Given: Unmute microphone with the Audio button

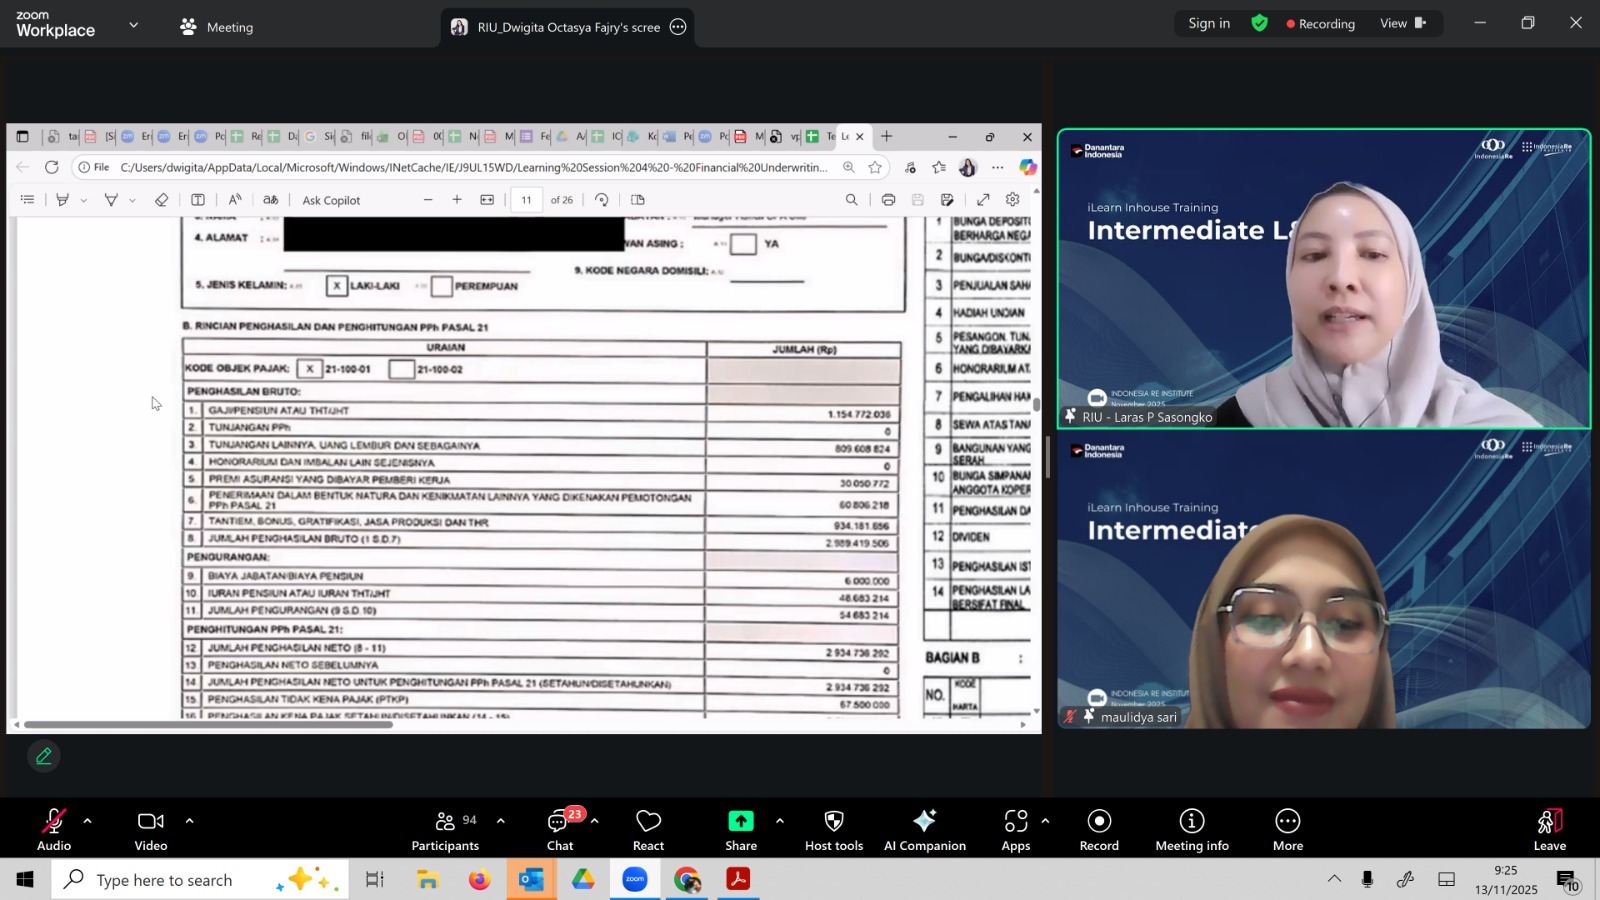Looking at the screenshot, I should tap(54, 829).
